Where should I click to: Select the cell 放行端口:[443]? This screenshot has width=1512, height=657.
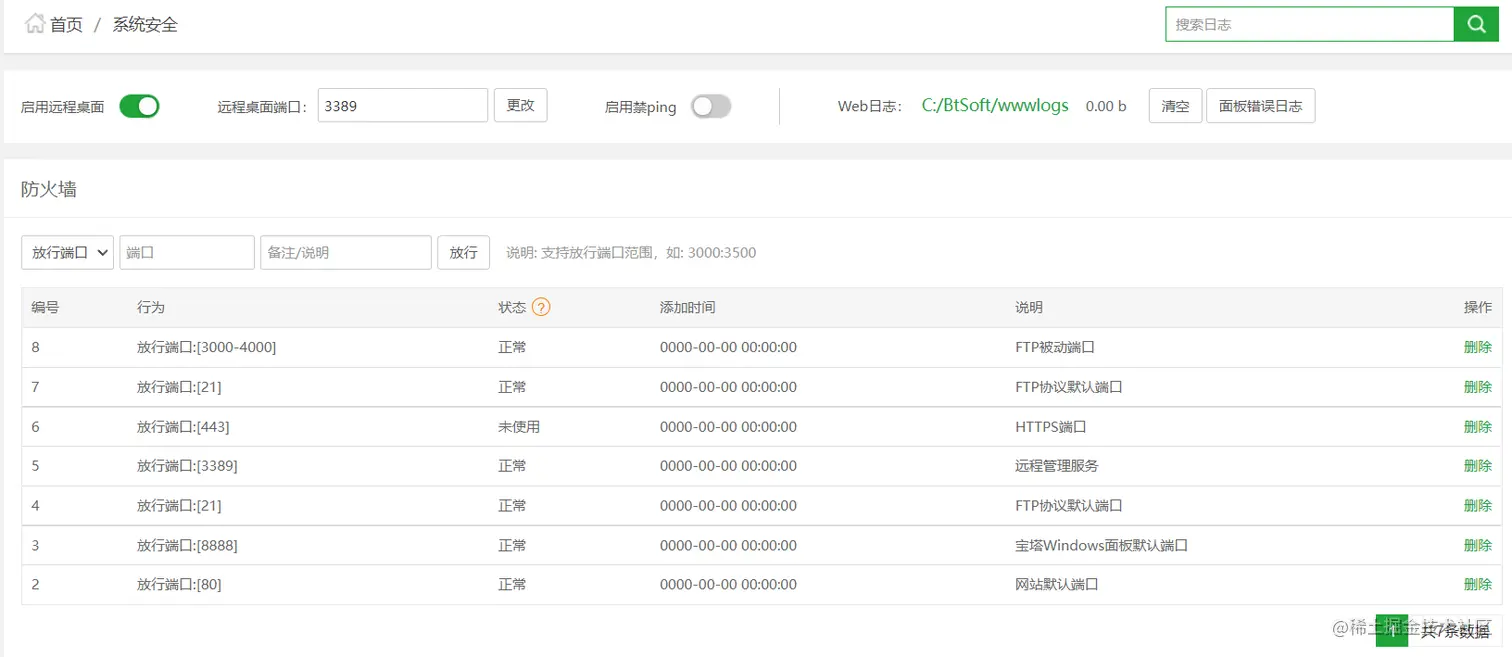(x=183, y=427)
